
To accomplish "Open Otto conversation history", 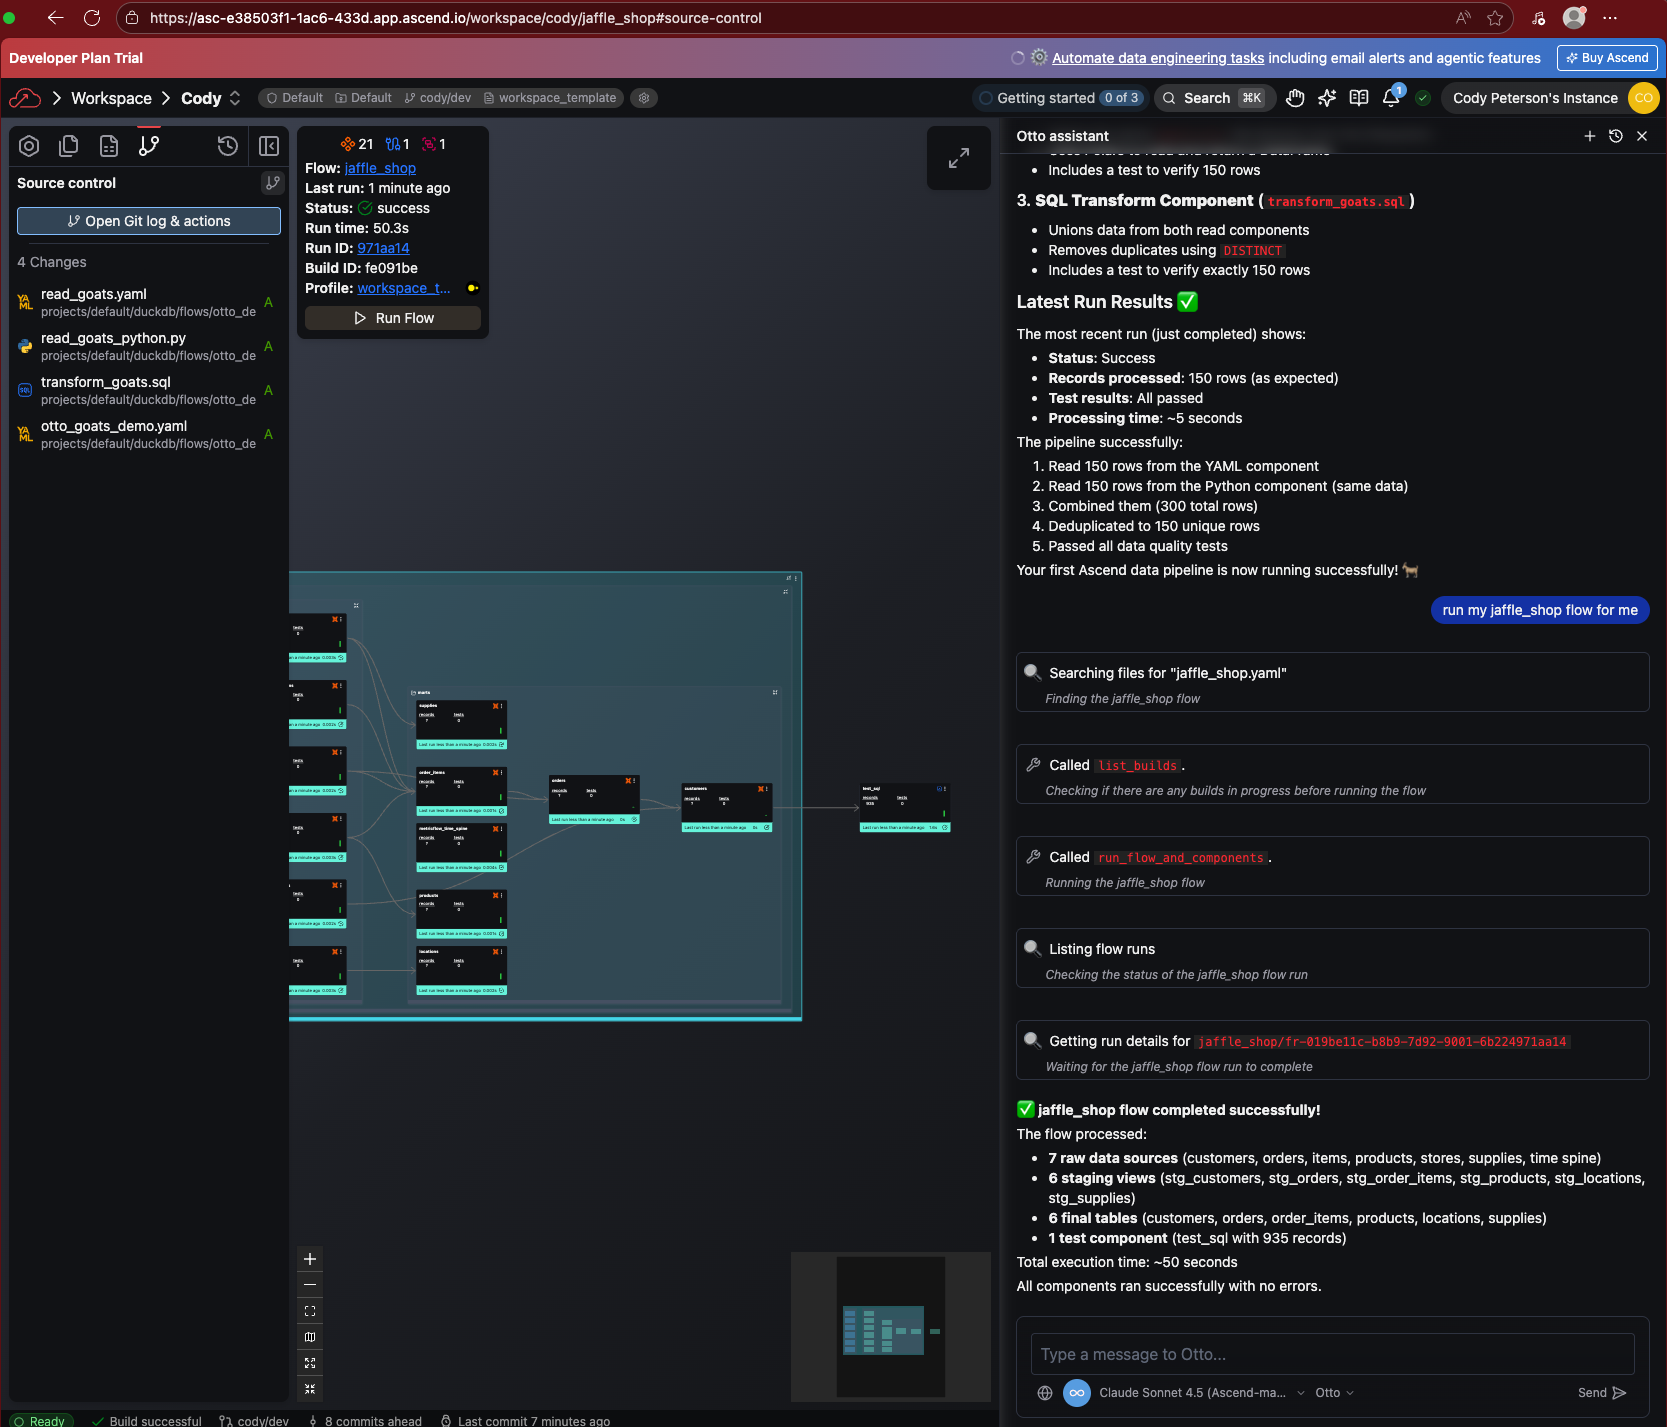I will click(1616, 136).
